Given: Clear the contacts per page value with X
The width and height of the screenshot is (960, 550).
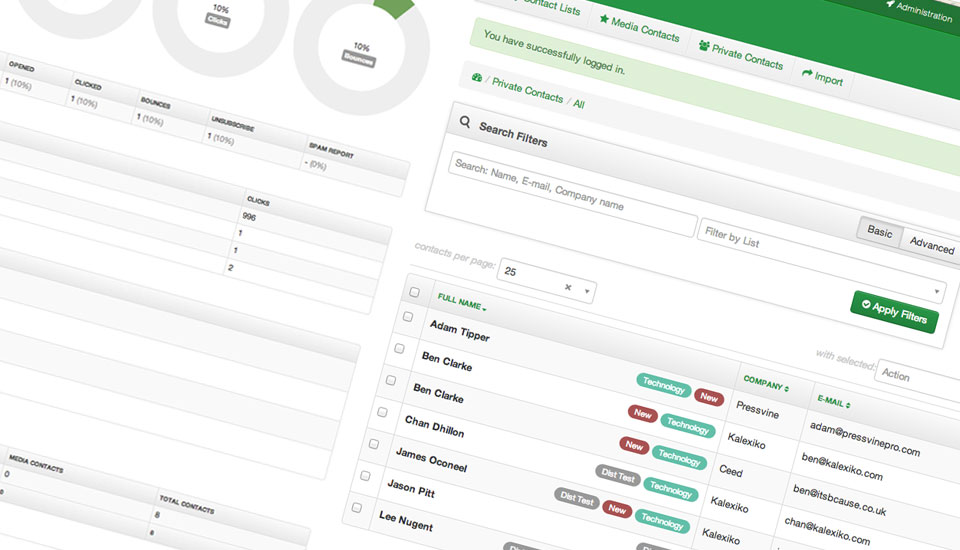Looking at the screenshot, I should [x=568, y=287].
